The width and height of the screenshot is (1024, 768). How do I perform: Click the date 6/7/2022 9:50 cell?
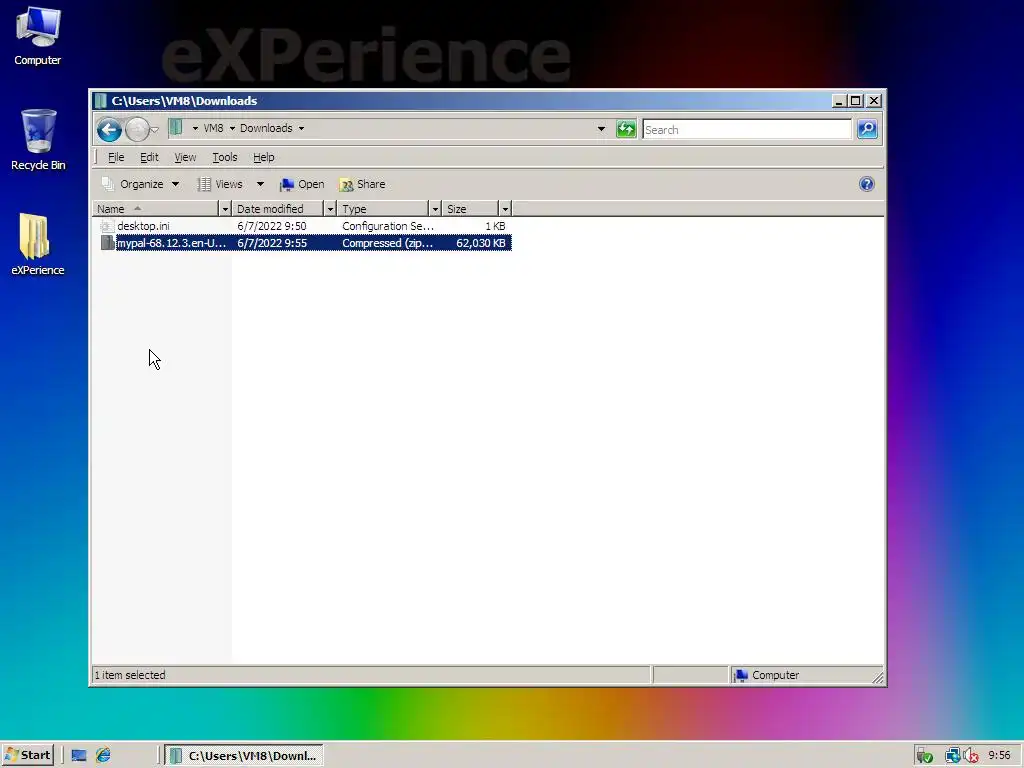[272, 226]
